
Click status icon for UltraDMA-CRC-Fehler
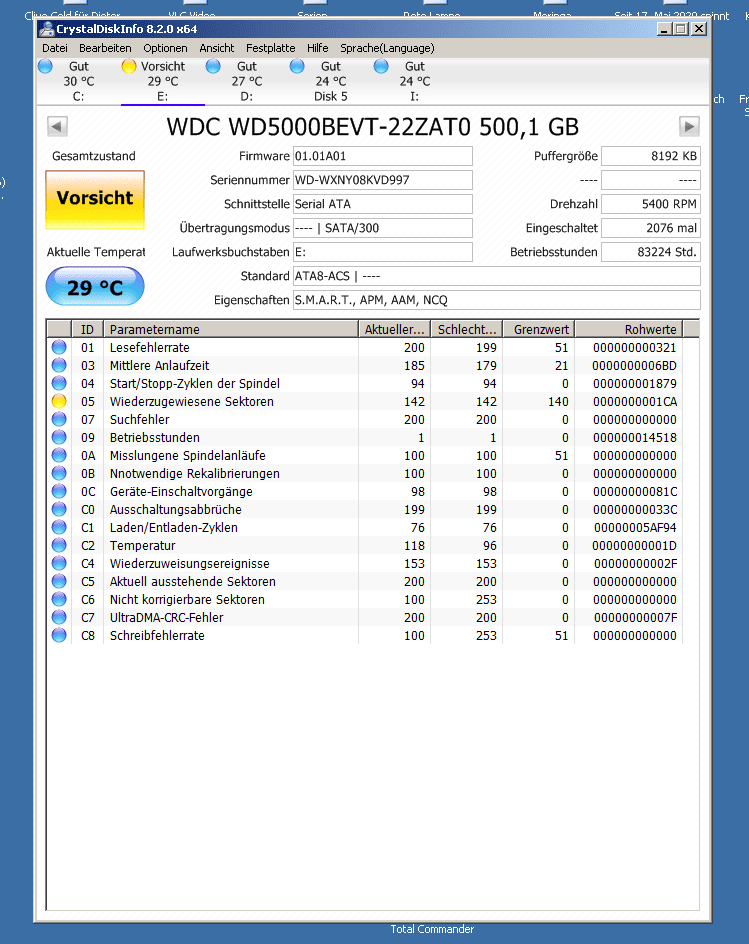coord(59,618)
